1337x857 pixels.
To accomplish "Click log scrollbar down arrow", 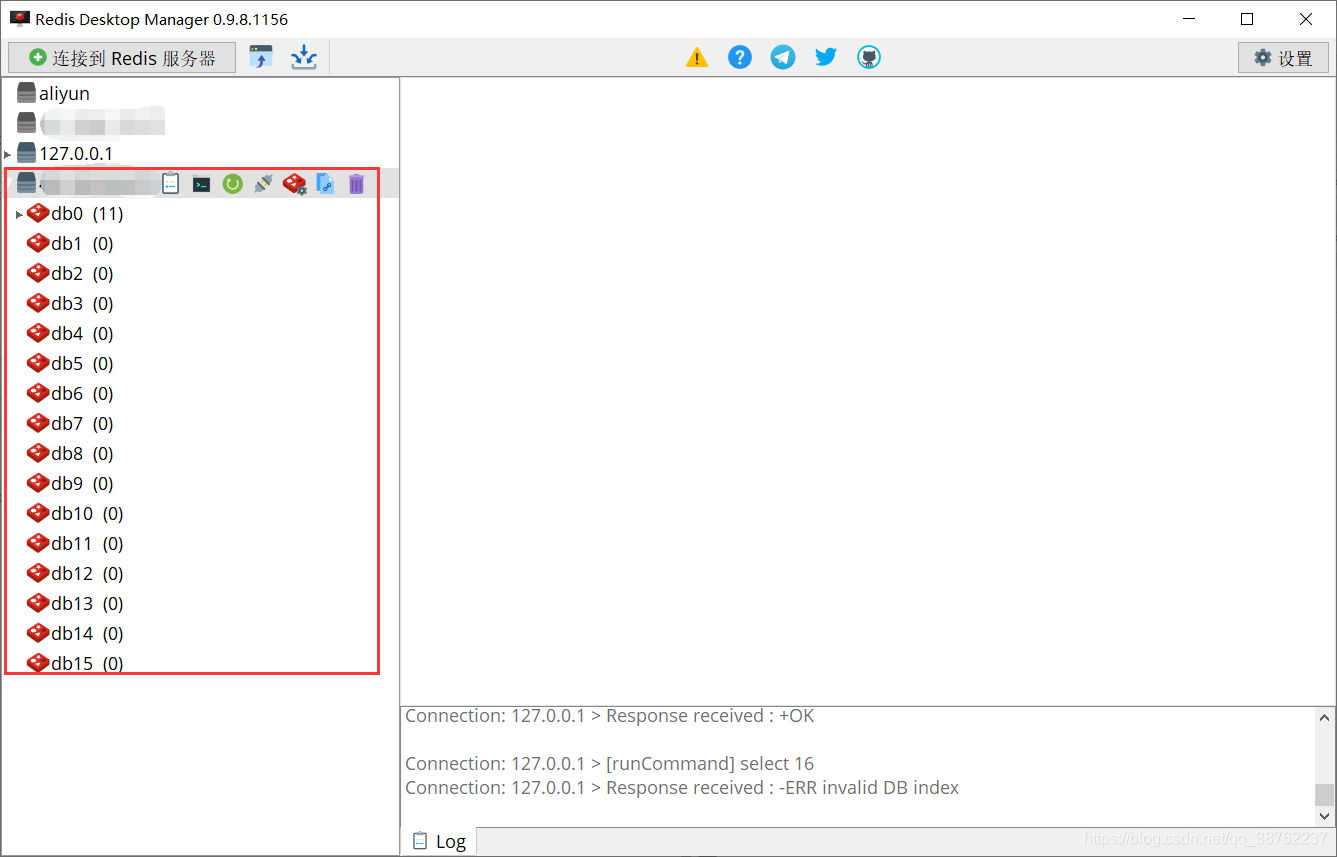I will [1325, 817].
